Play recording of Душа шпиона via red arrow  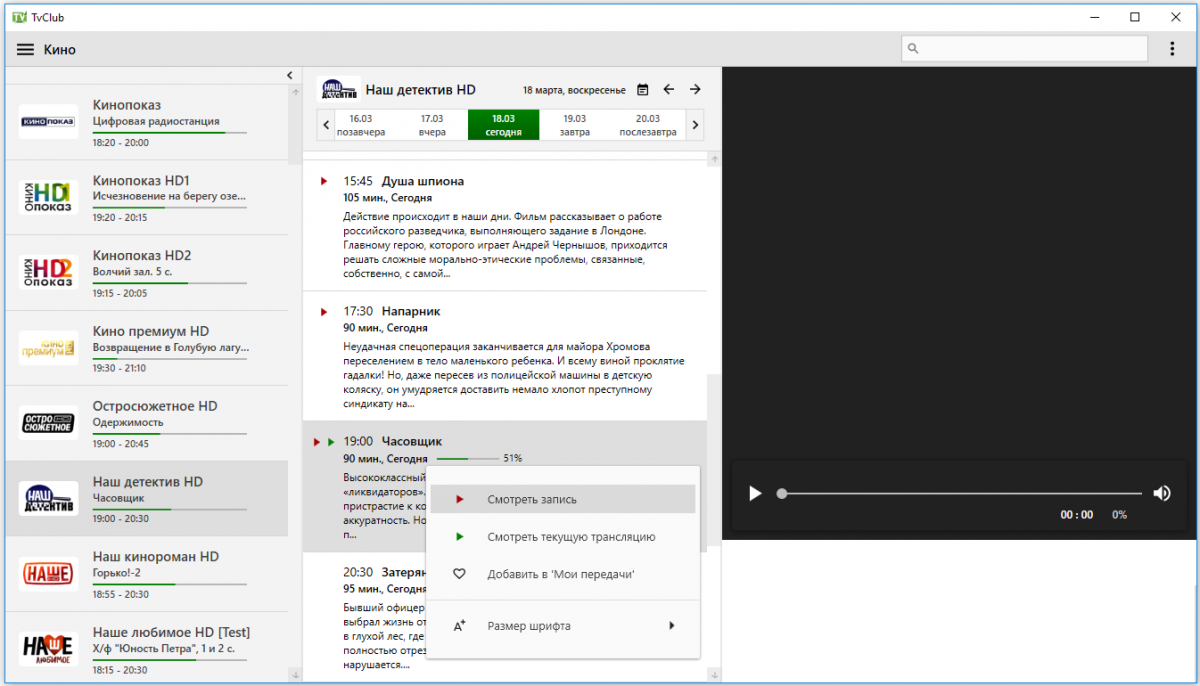(x=324, y=181)
